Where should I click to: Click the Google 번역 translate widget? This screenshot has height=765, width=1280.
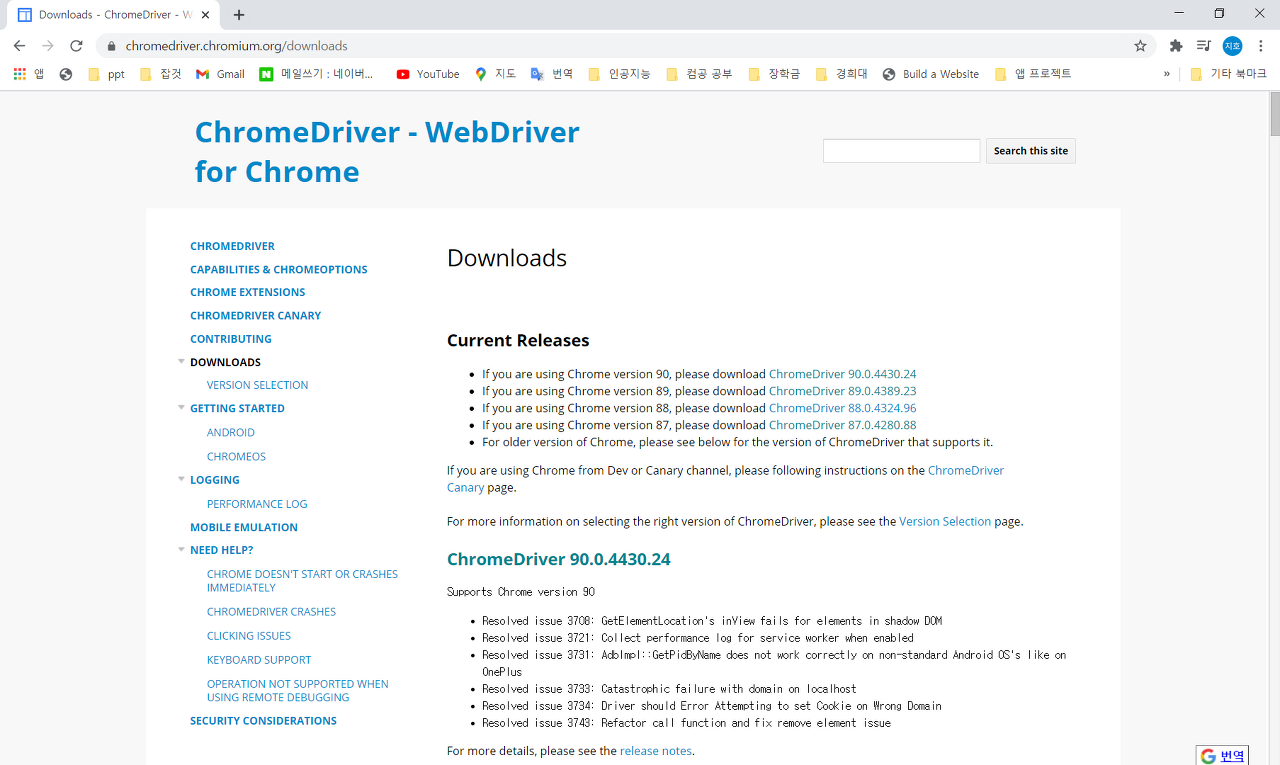tap(1222, 755)
